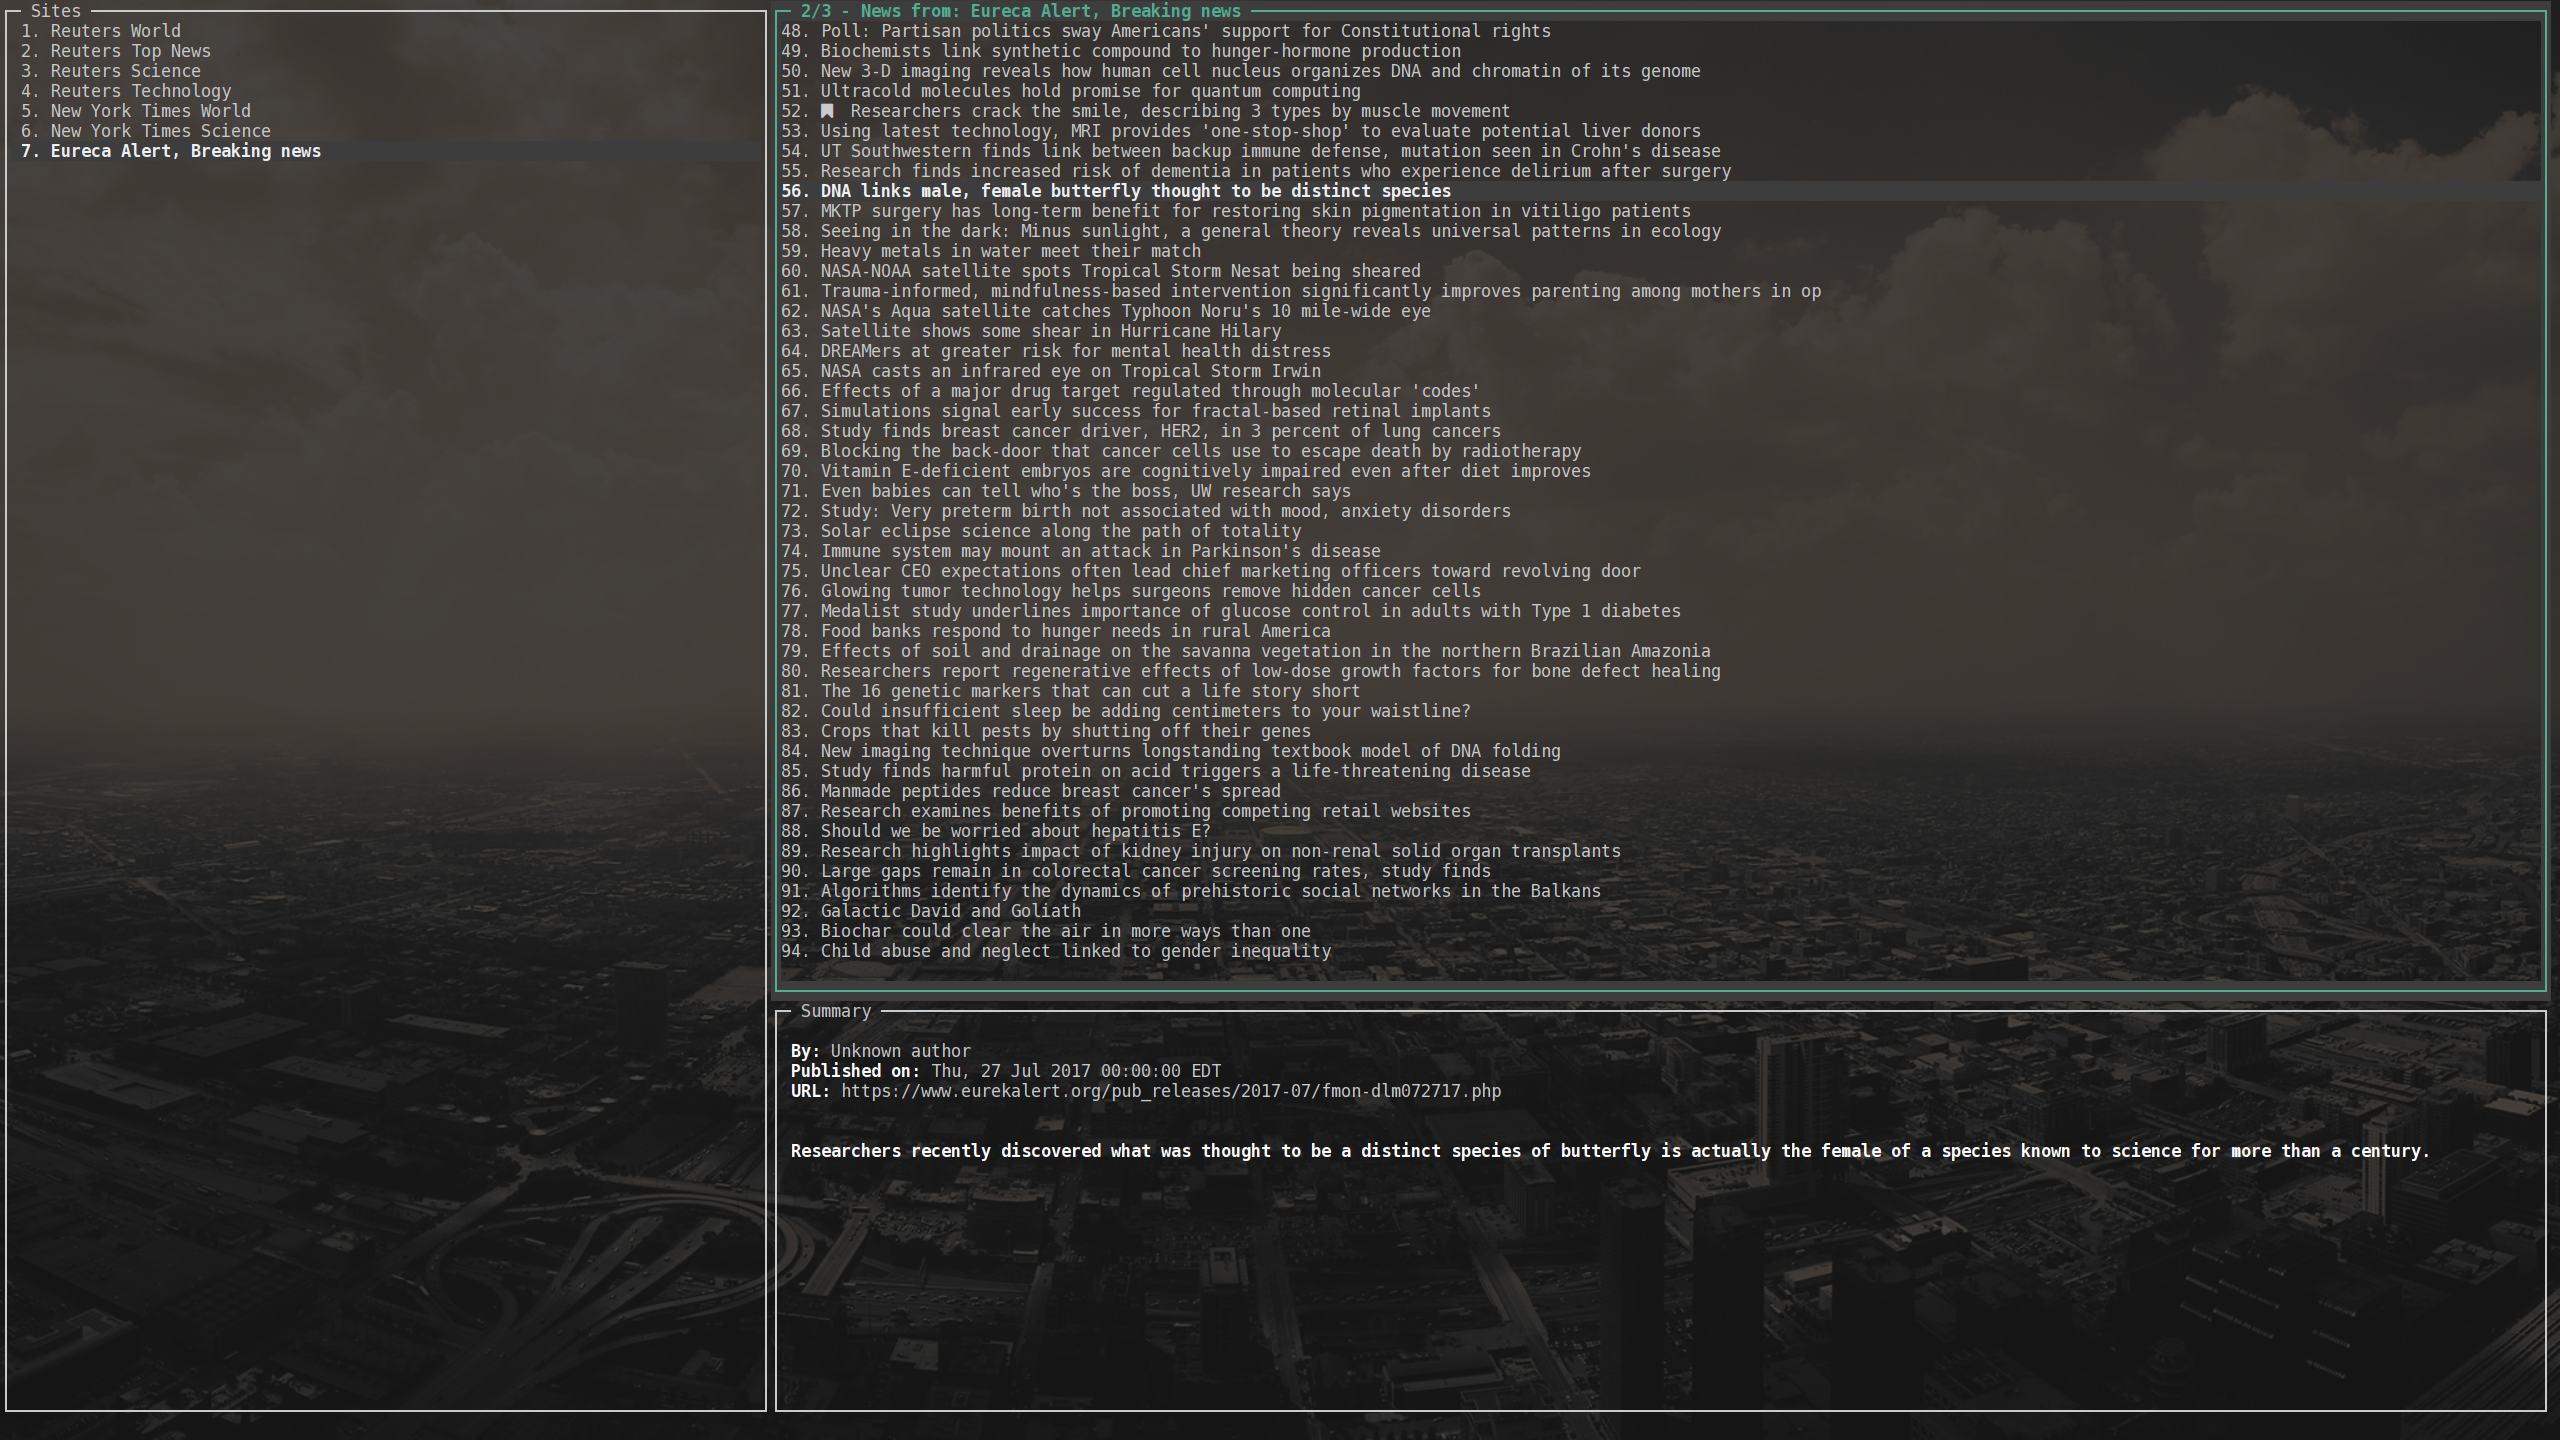
Task: Open article 62 about Typhoon Noru
Action: pyautogui.click(x=1125, y=311)
